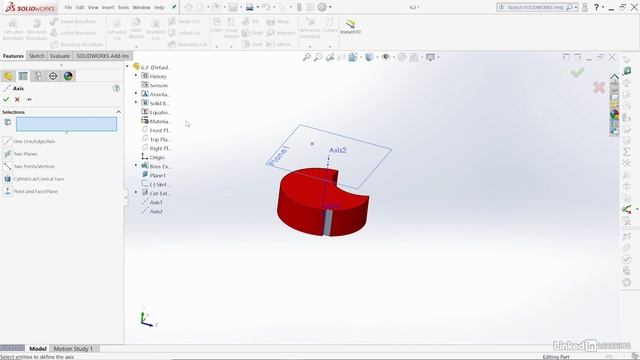Select Front Plane in the tree
640x360 pixels.
[x=156, y=130]
